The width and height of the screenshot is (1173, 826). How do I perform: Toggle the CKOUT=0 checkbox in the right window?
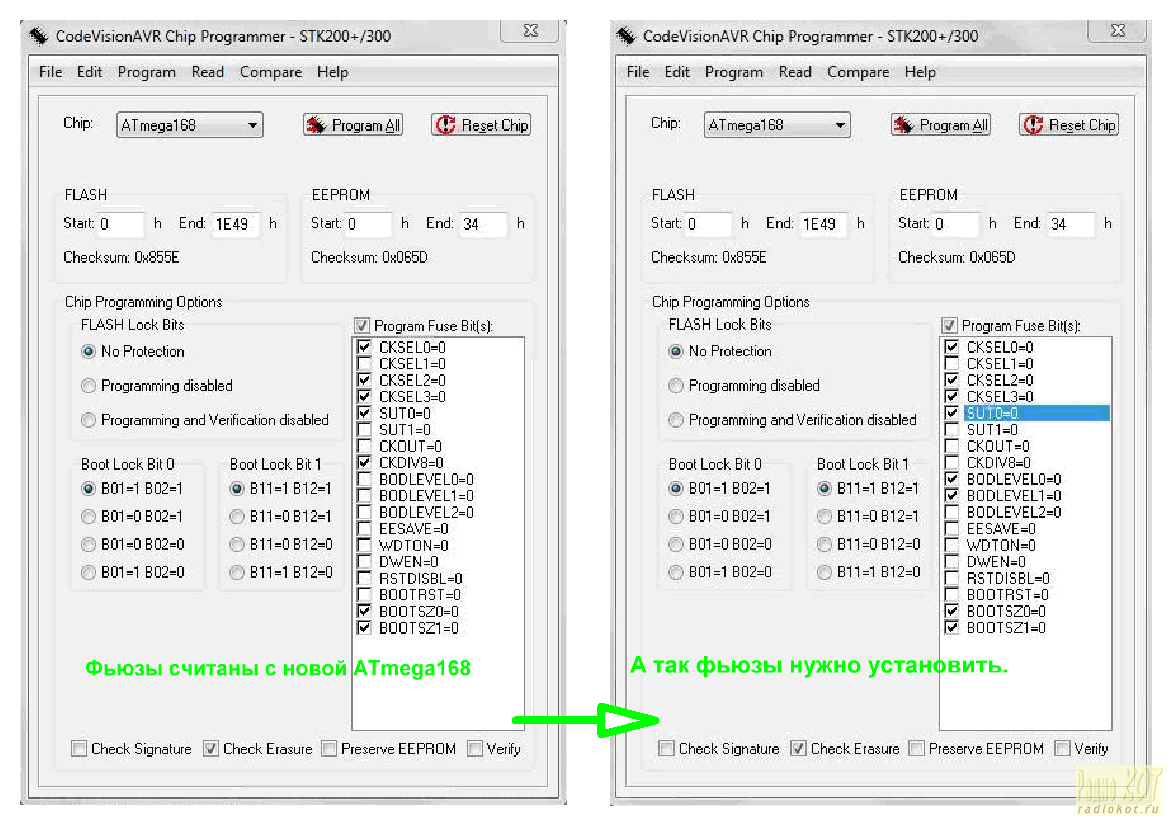click(x=952, y=446)
